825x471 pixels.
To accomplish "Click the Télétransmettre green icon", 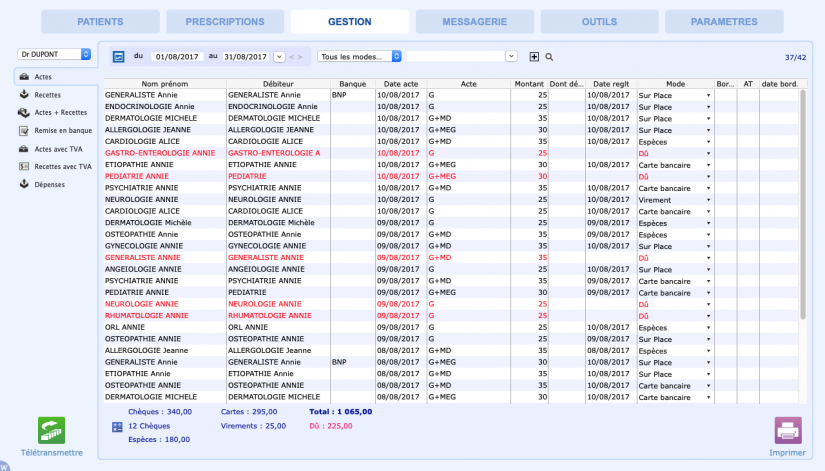I will (51, 430).
